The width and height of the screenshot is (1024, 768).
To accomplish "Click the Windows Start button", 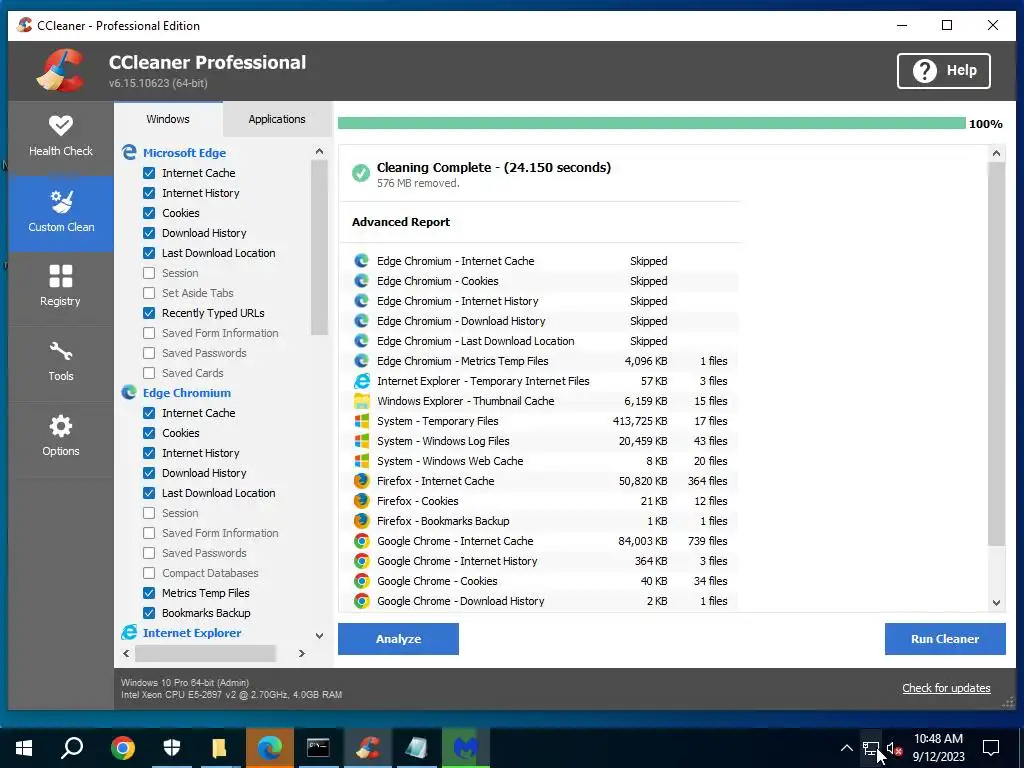I will [x=24, y=748].
